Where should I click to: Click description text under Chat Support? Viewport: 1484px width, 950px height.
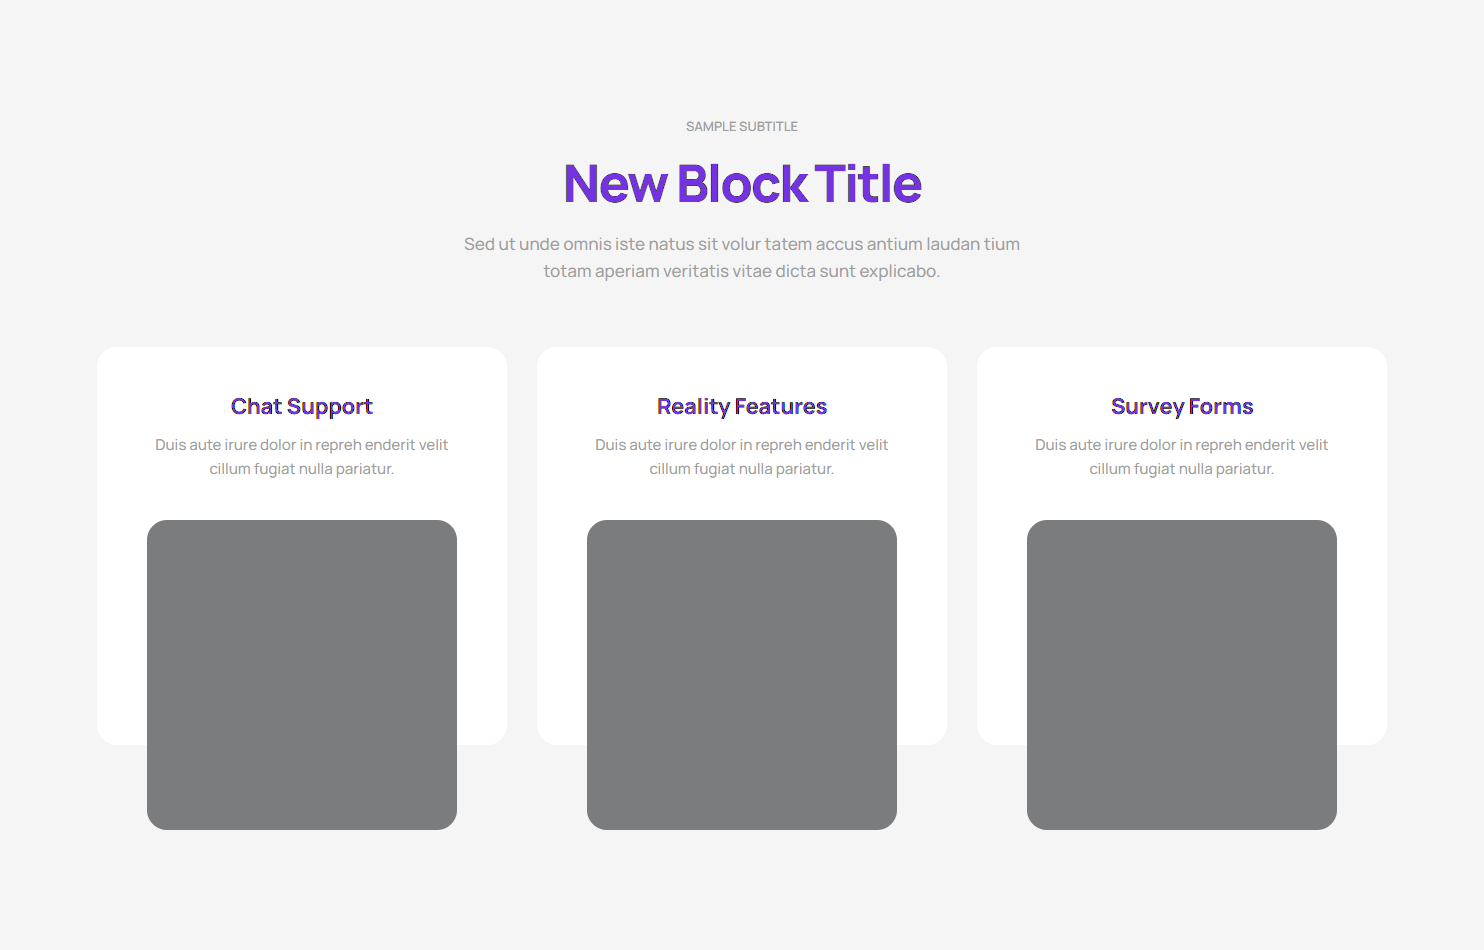point(301,457)
